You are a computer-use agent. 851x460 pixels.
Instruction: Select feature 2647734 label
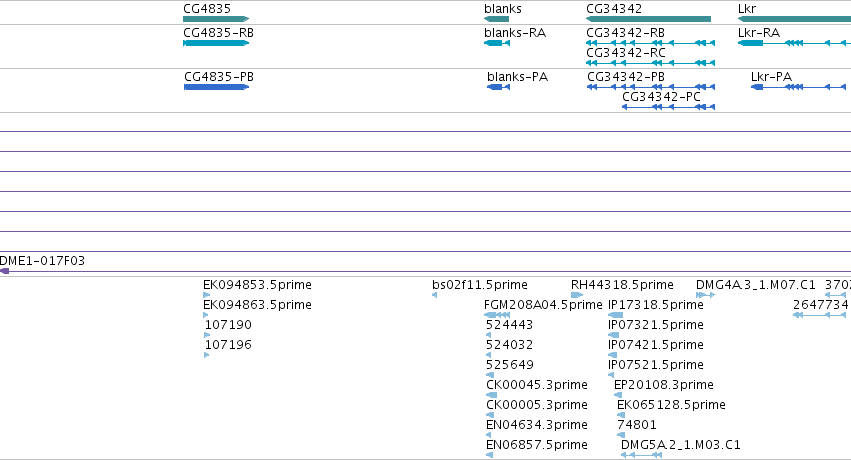coord(821,305)
